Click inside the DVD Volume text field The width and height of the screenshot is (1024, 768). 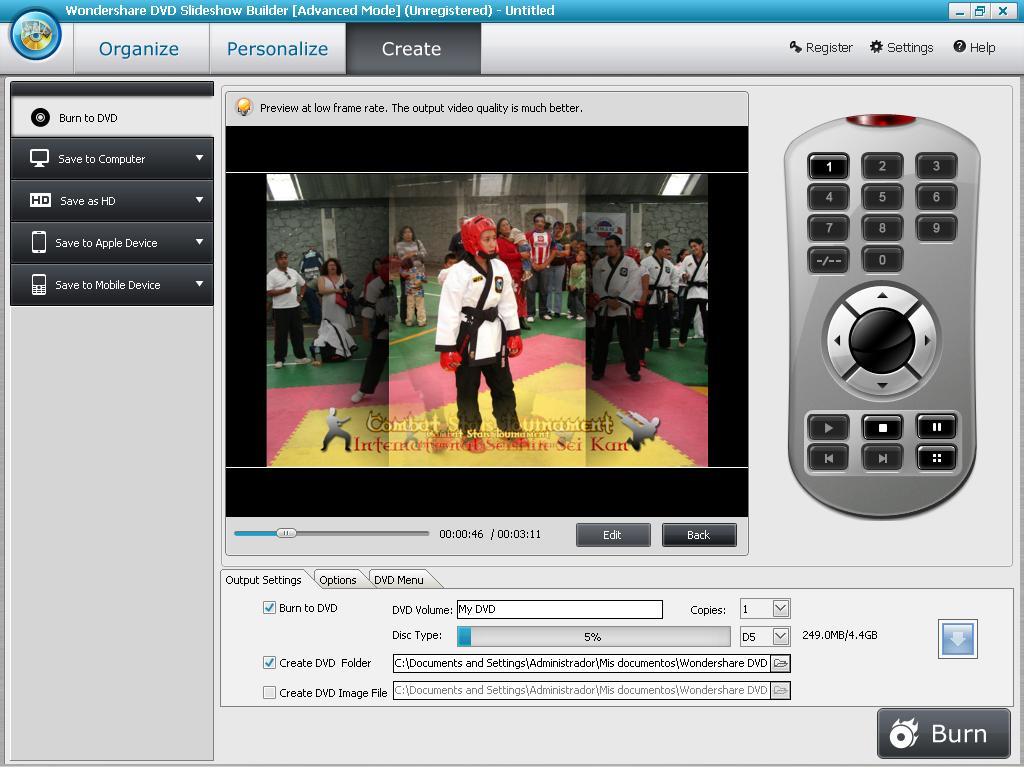560,609
